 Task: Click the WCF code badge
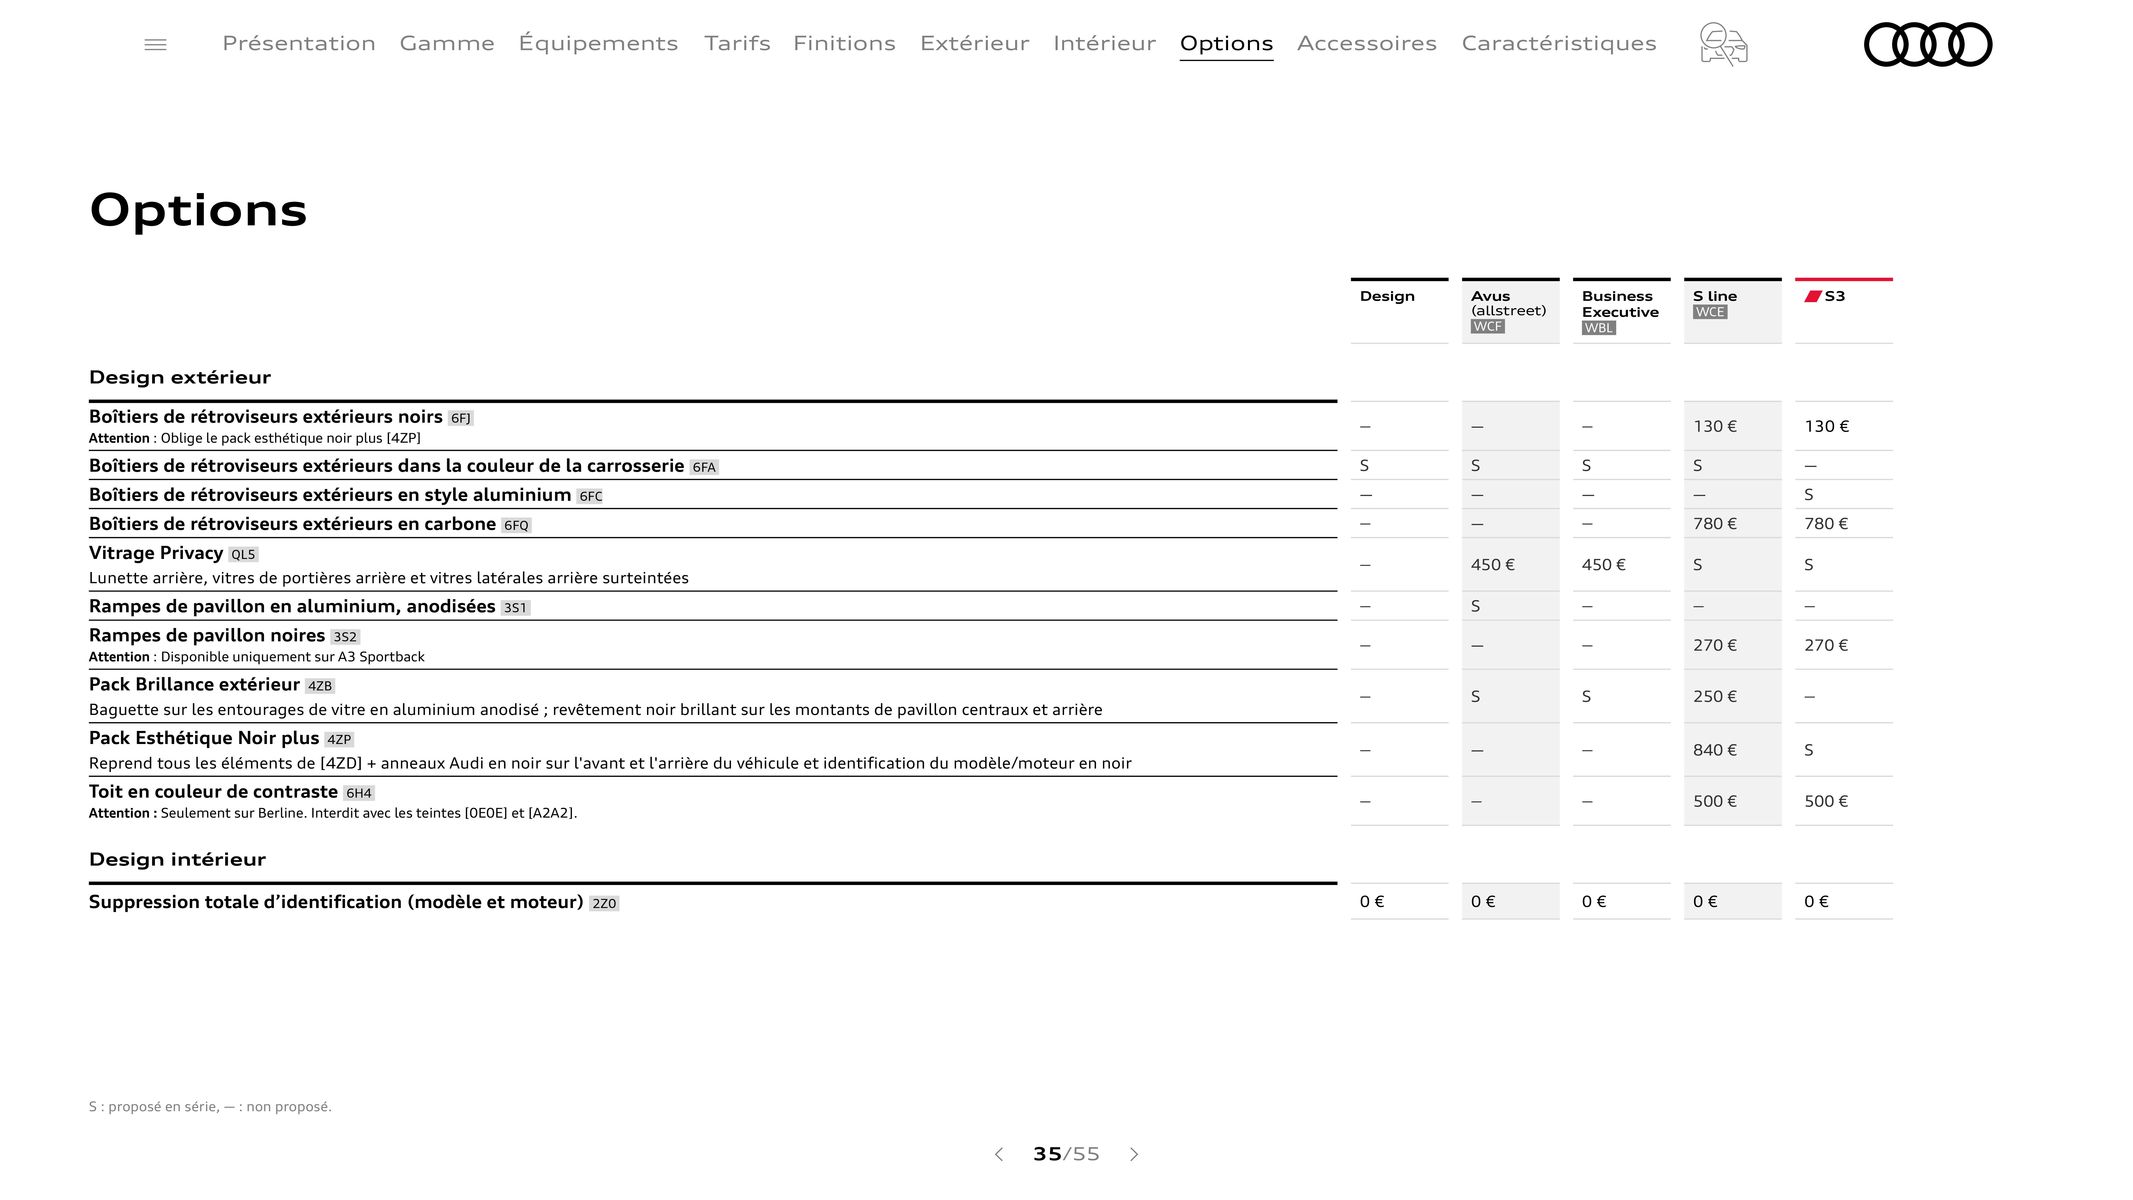[1488, 327]
